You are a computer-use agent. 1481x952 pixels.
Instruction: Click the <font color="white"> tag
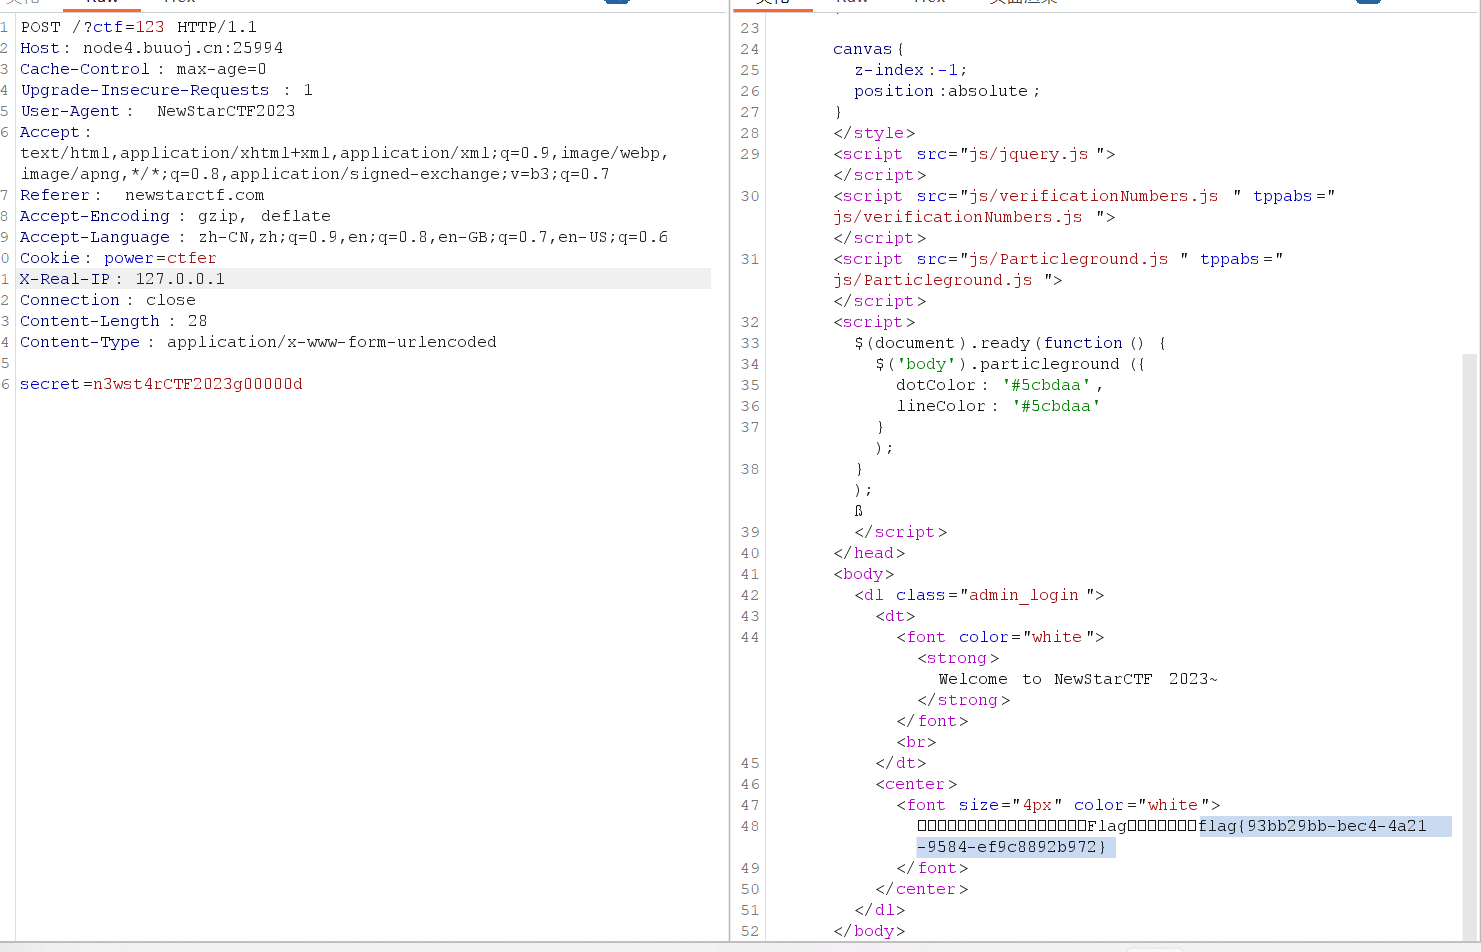pos(1000,637)
